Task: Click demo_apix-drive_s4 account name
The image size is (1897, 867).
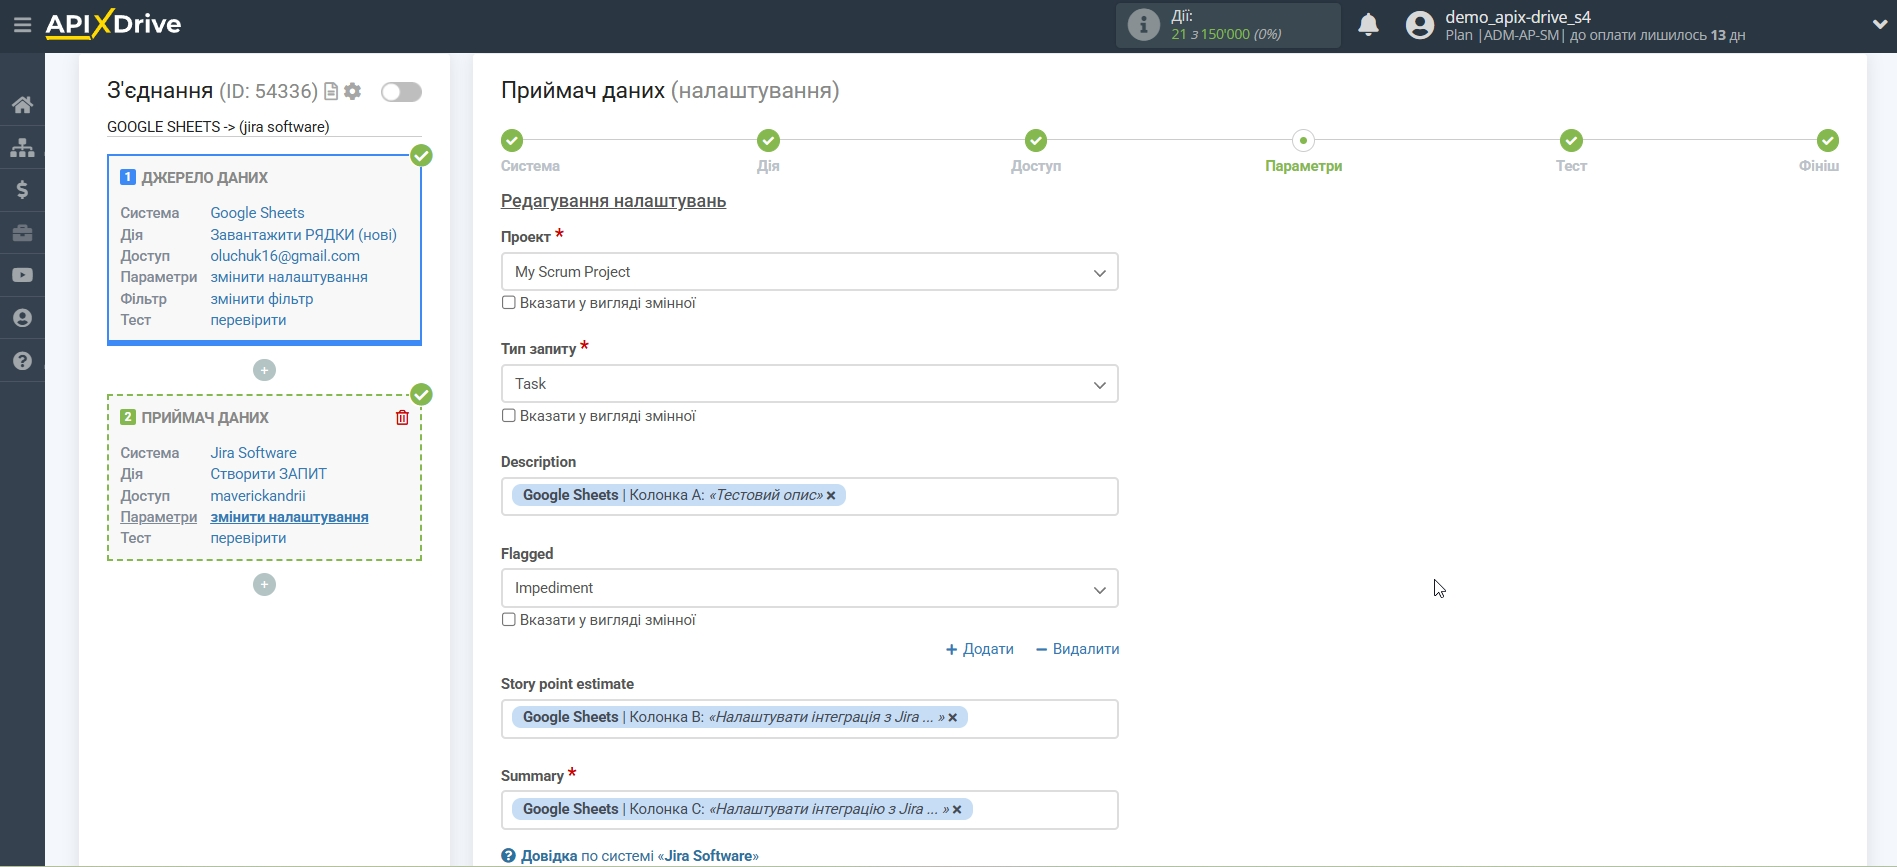Action: point(1517,17)
